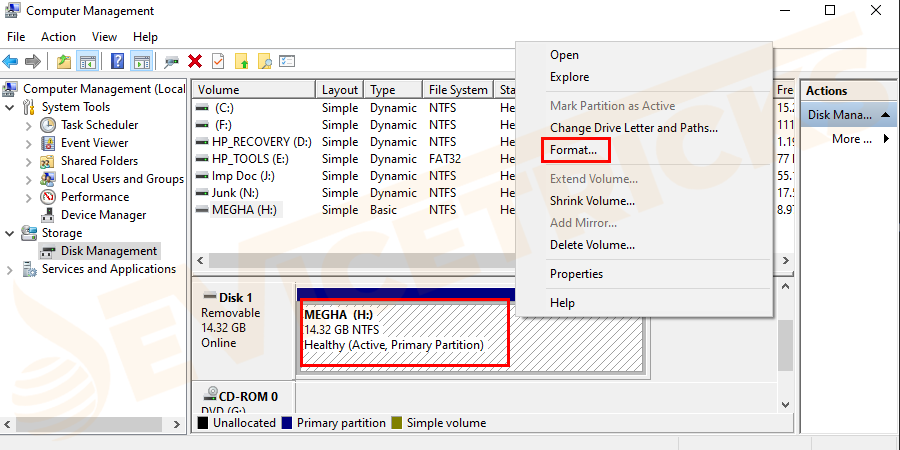Sort by the Volume column header
This screenshot has width=900, height=450.
[x=254, y=90]
